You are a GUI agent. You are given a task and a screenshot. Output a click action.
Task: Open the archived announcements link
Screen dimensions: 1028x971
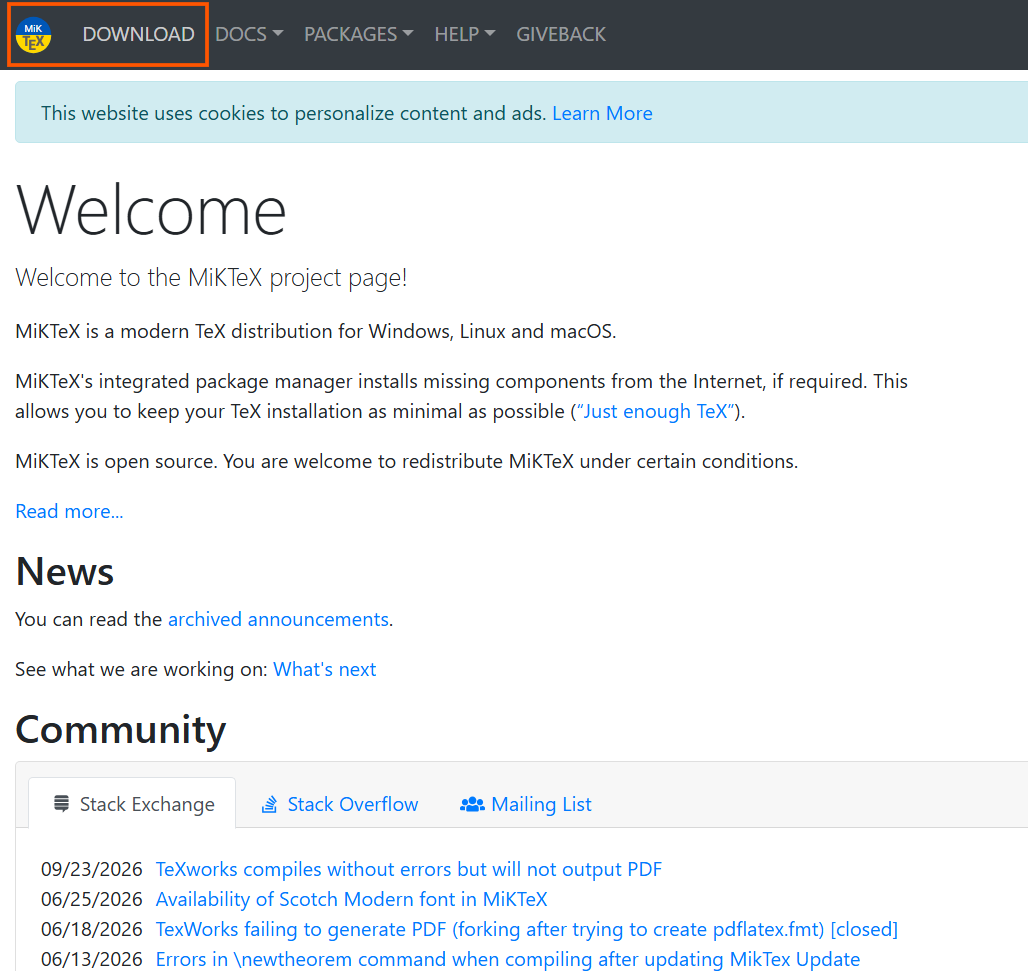click(279, 619)
